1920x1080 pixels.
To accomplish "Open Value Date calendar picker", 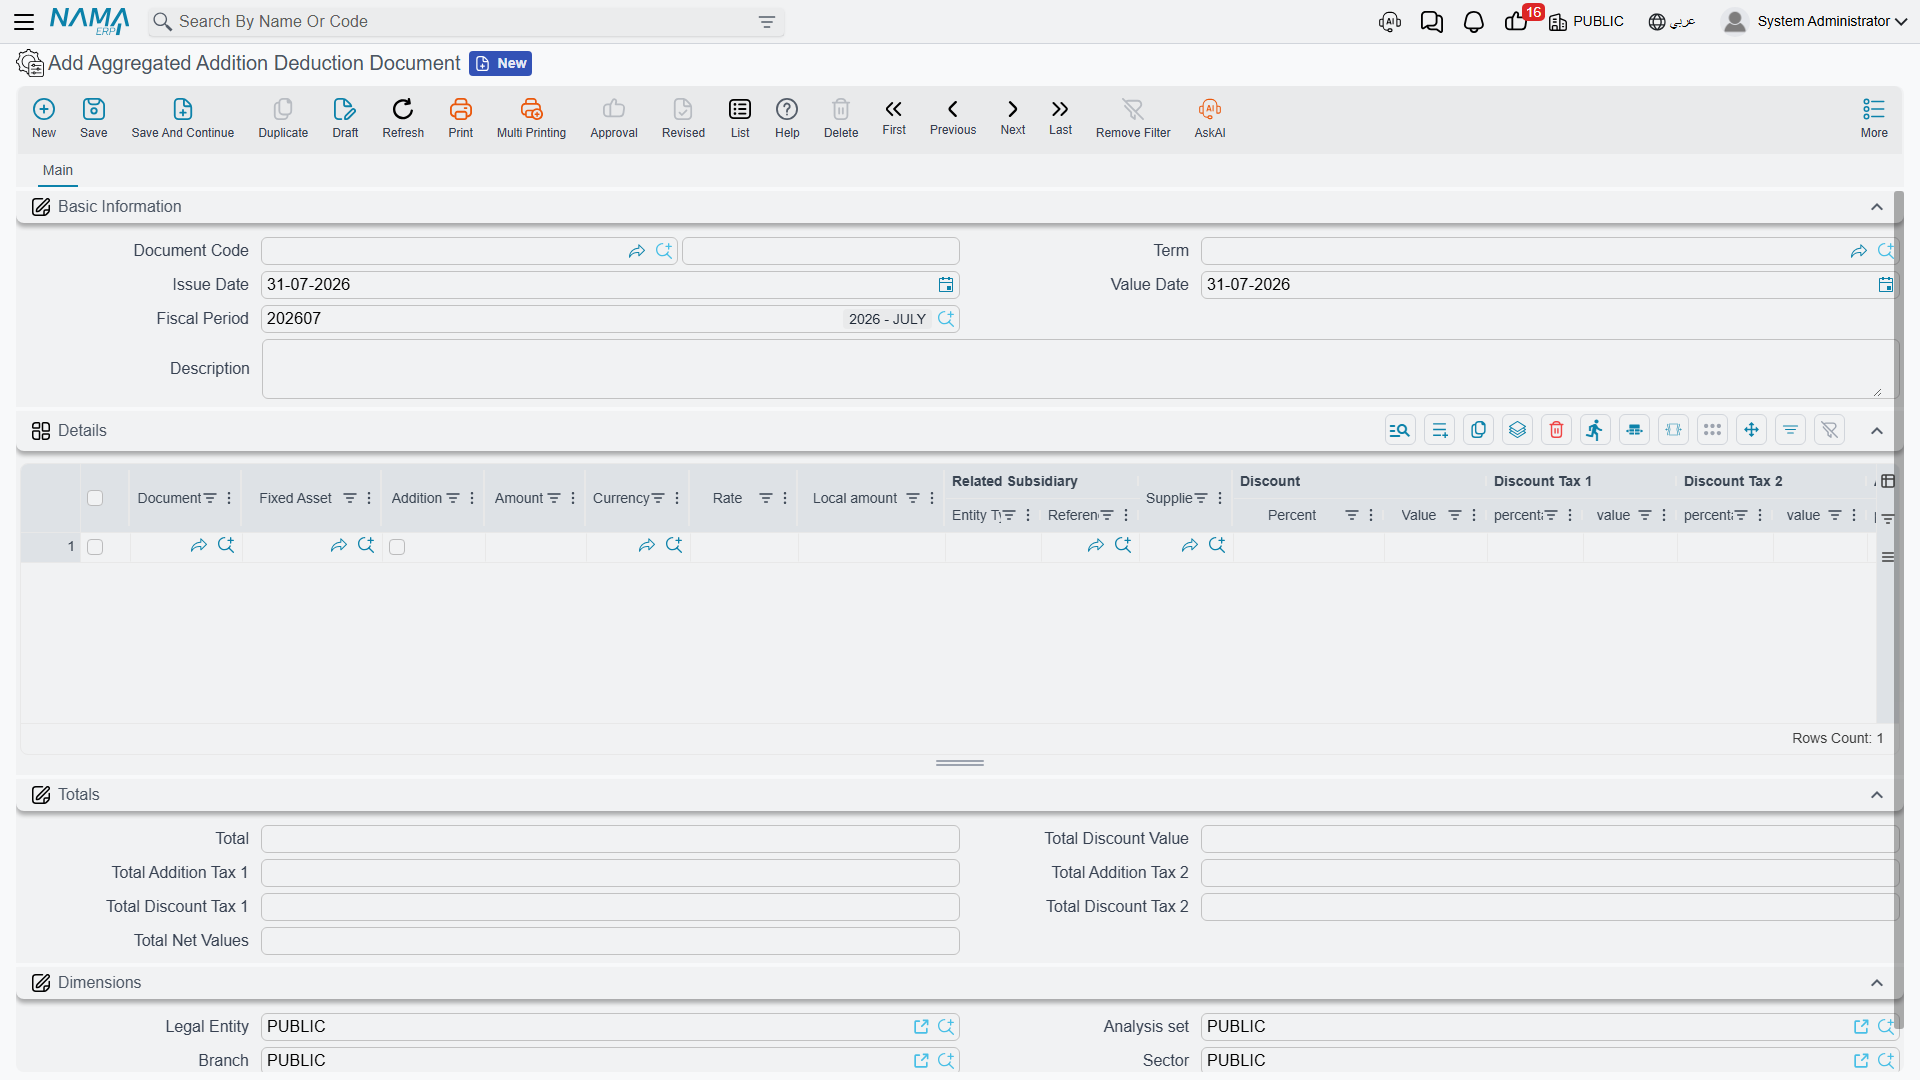I will click(x=1886, y=285).
